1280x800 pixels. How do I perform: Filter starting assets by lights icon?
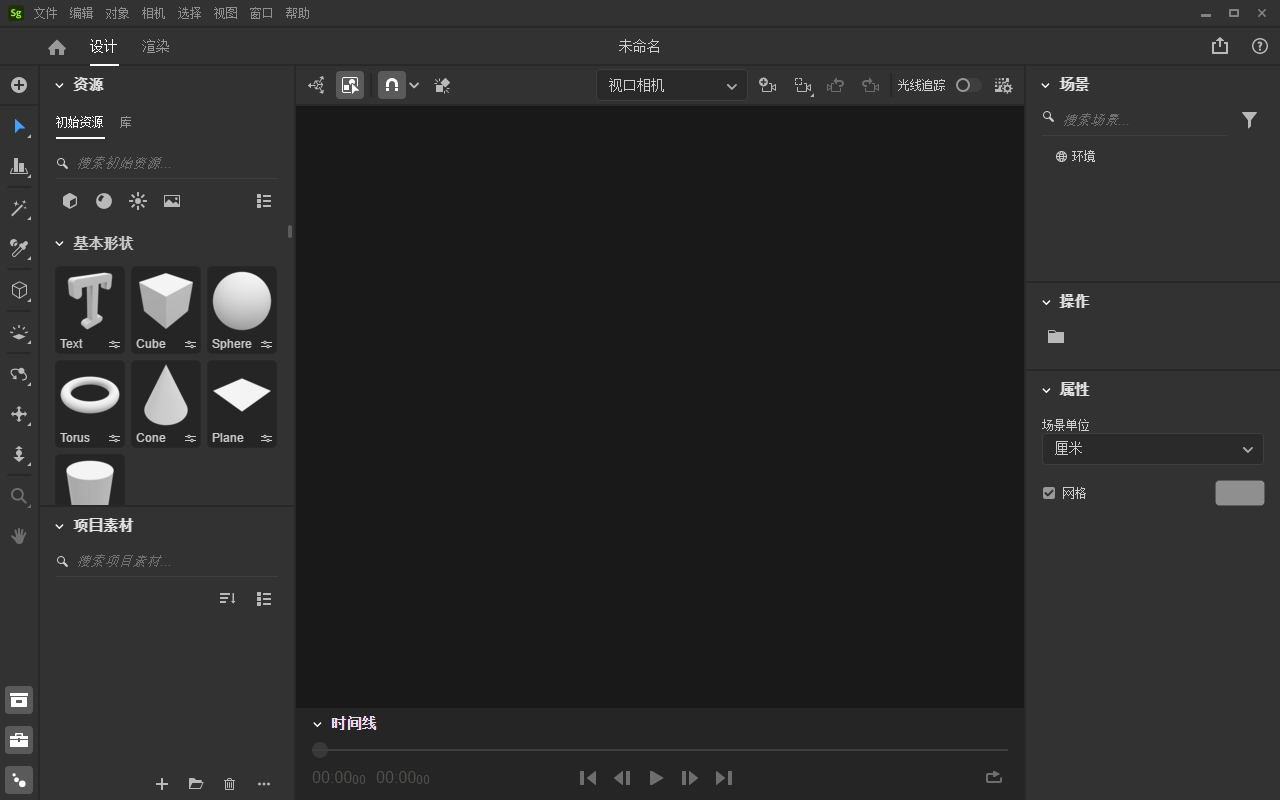click(x=138, y=201)
